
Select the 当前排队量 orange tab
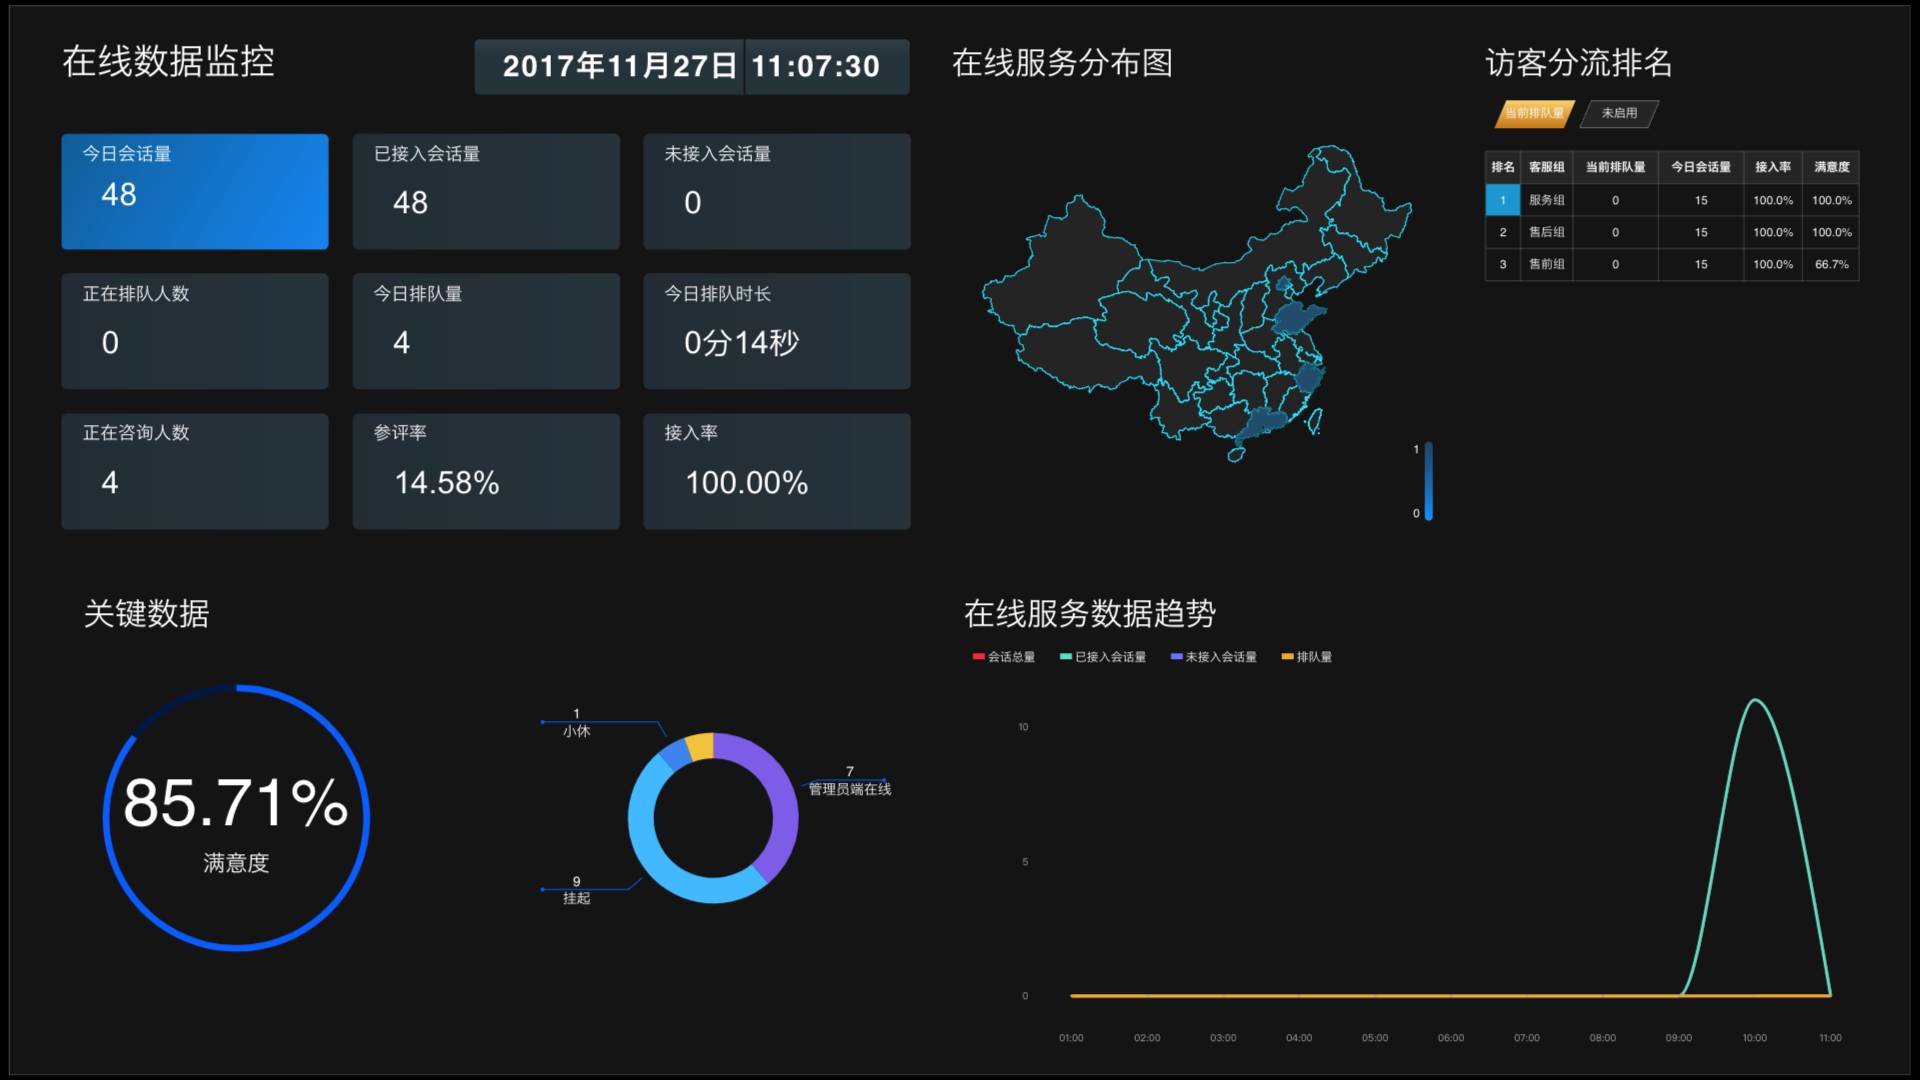[1534, 113]
